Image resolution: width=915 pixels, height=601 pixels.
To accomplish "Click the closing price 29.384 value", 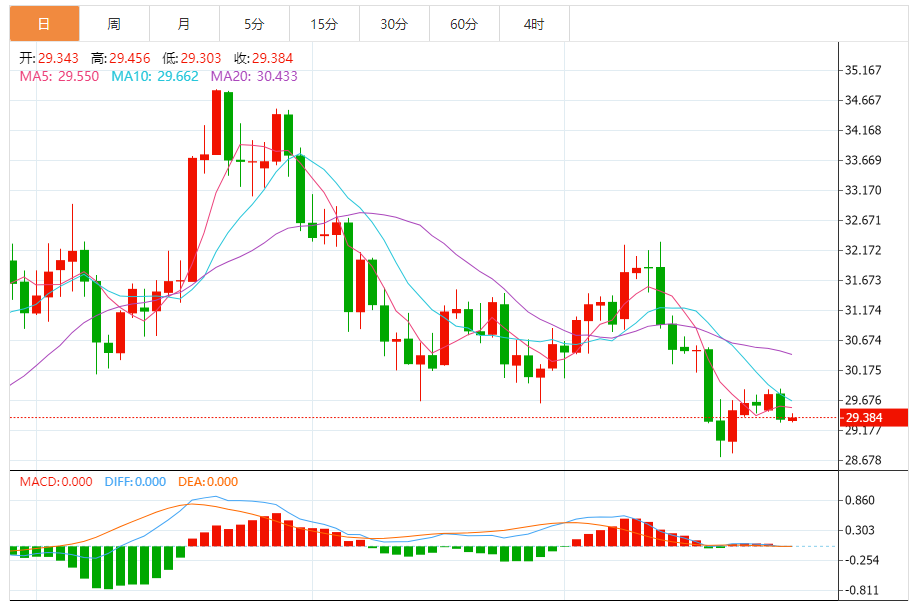I will [273, 58].
